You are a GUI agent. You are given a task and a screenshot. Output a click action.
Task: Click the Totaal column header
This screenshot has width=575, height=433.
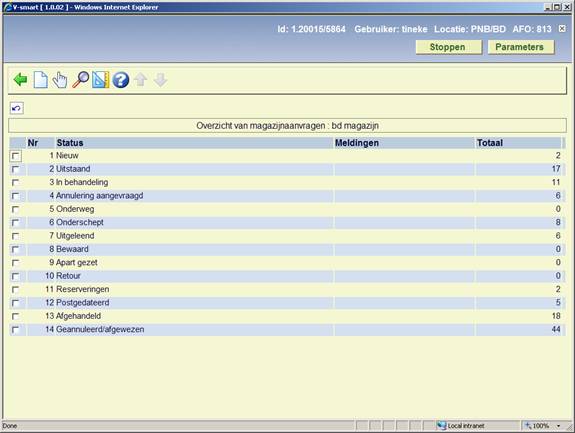point(490,143)
